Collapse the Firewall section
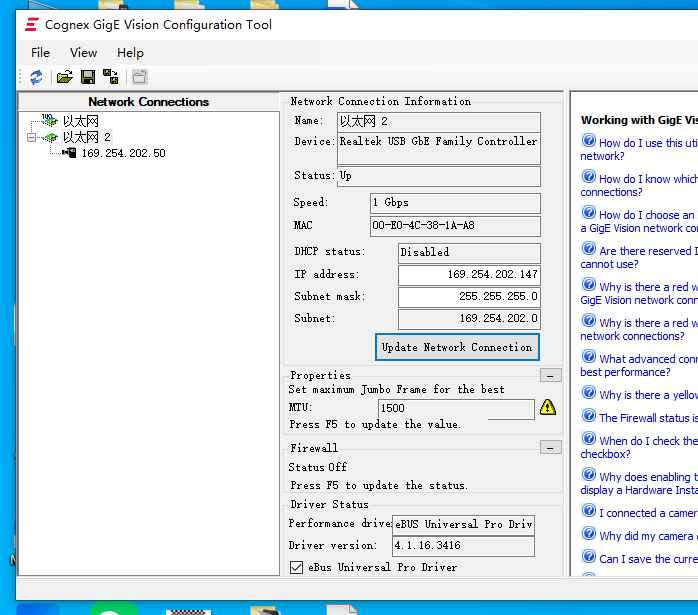The width and height of the screenshot is (698, 615). pos(550,447)
